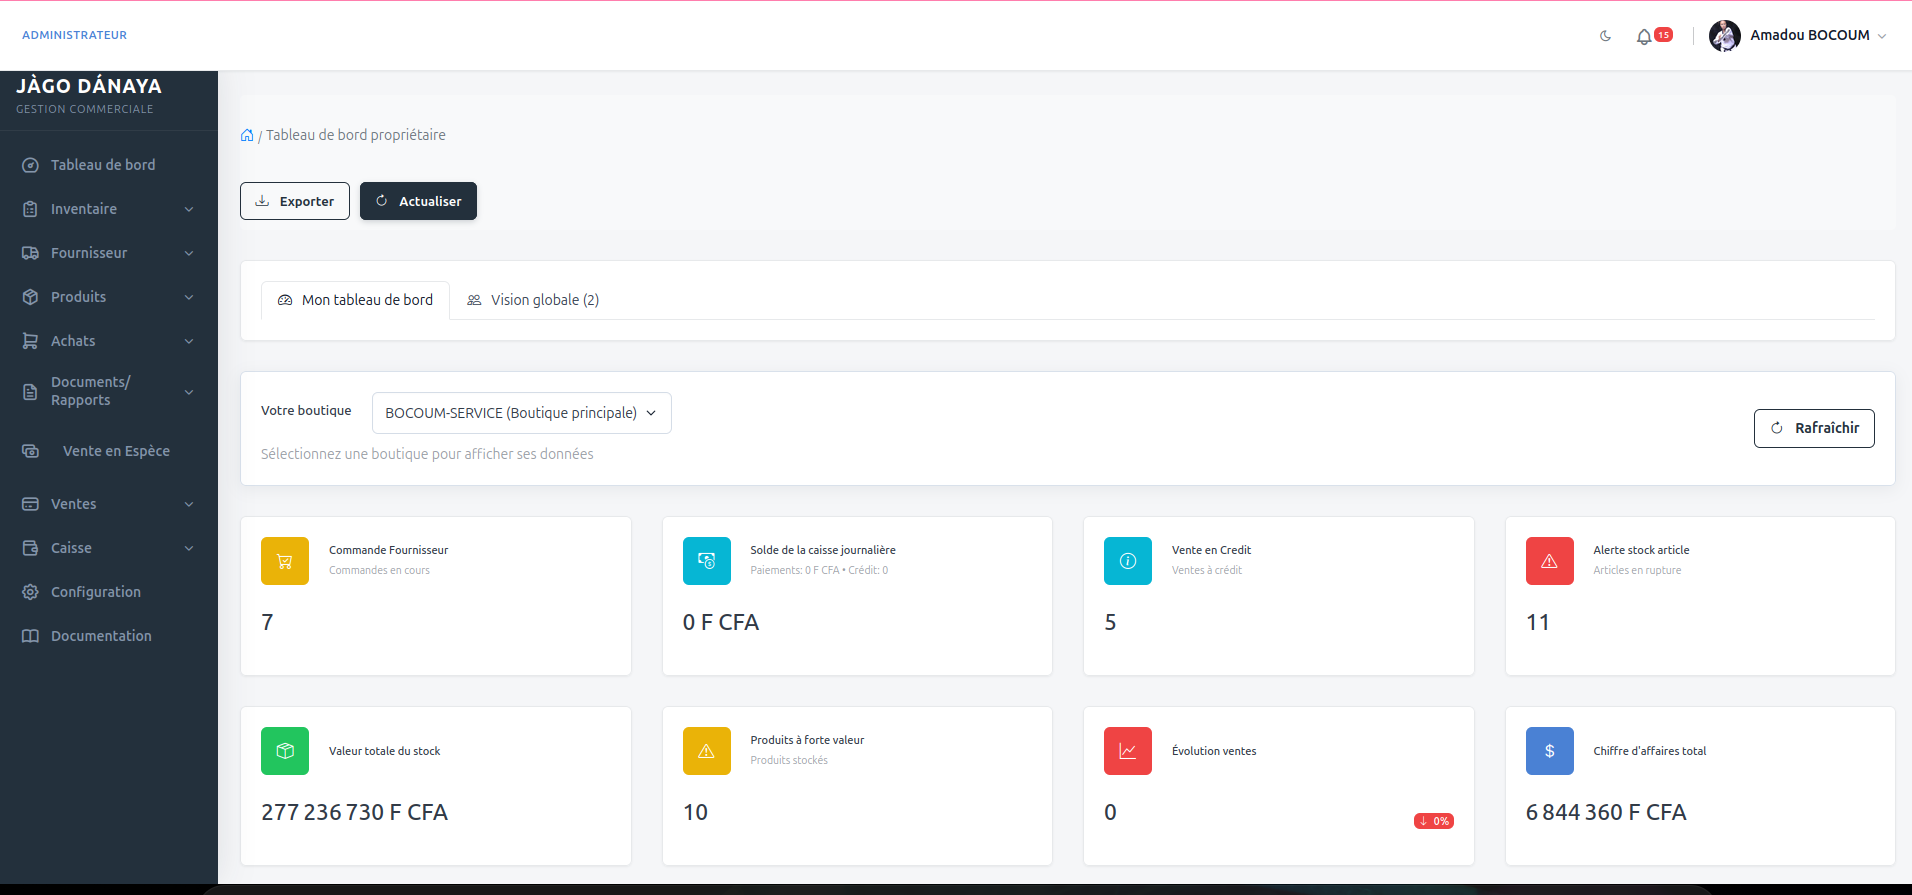Click the Fournisseur truck icon
The height and width of the screenshot is (895, 1912).
[30, 253]
